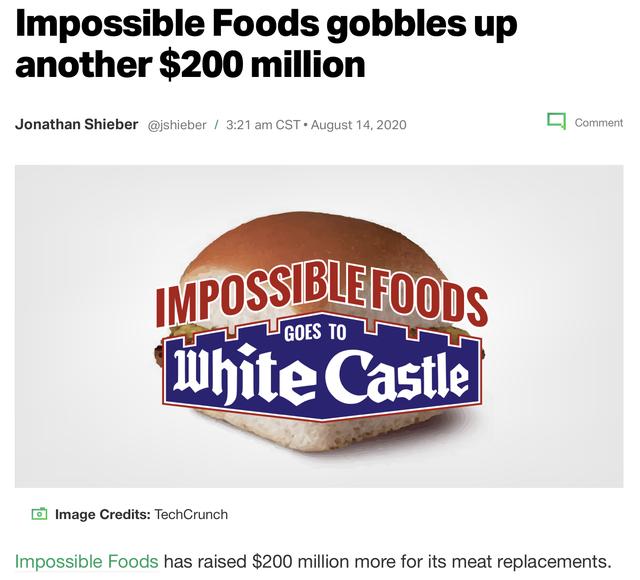Click the bold "Image Credits:" label

[x=102, y=514]
